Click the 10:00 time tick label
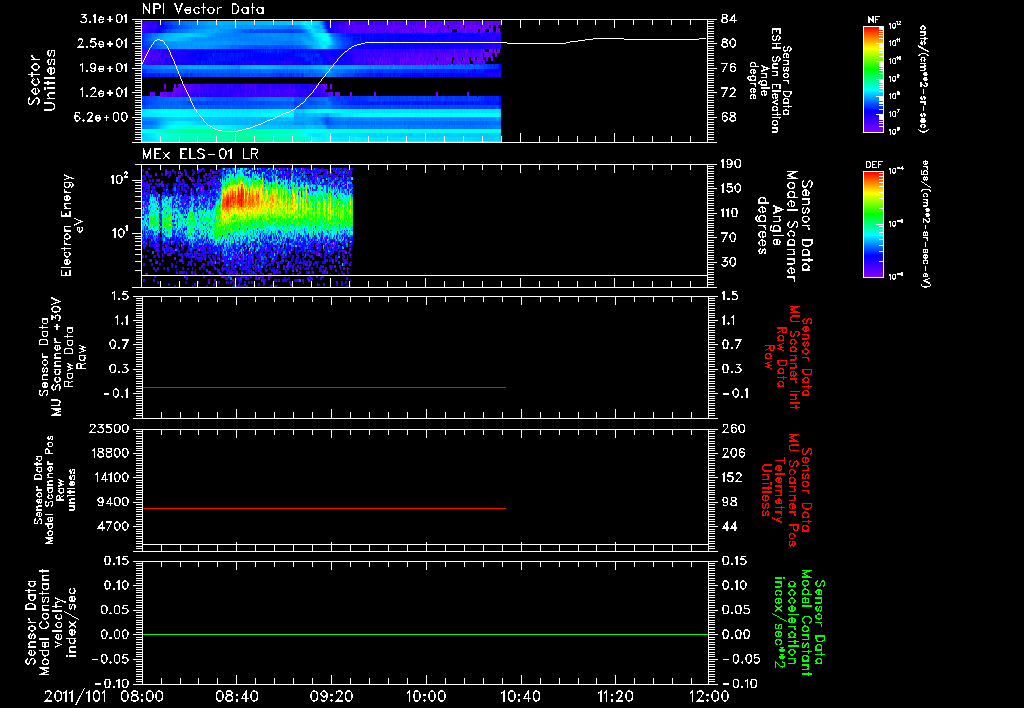1024x708 pixels. (x=426, y=696)
